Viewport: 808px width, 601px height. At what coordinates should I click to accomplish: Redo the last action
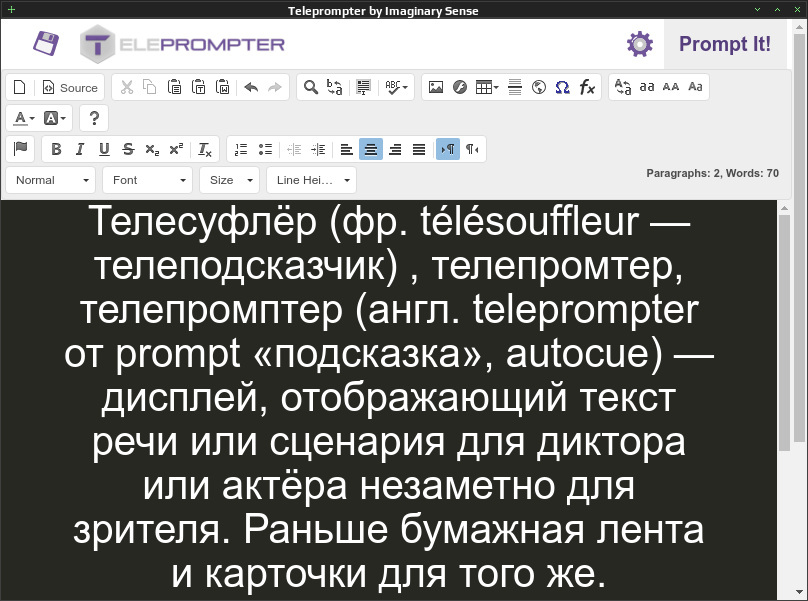275,87
